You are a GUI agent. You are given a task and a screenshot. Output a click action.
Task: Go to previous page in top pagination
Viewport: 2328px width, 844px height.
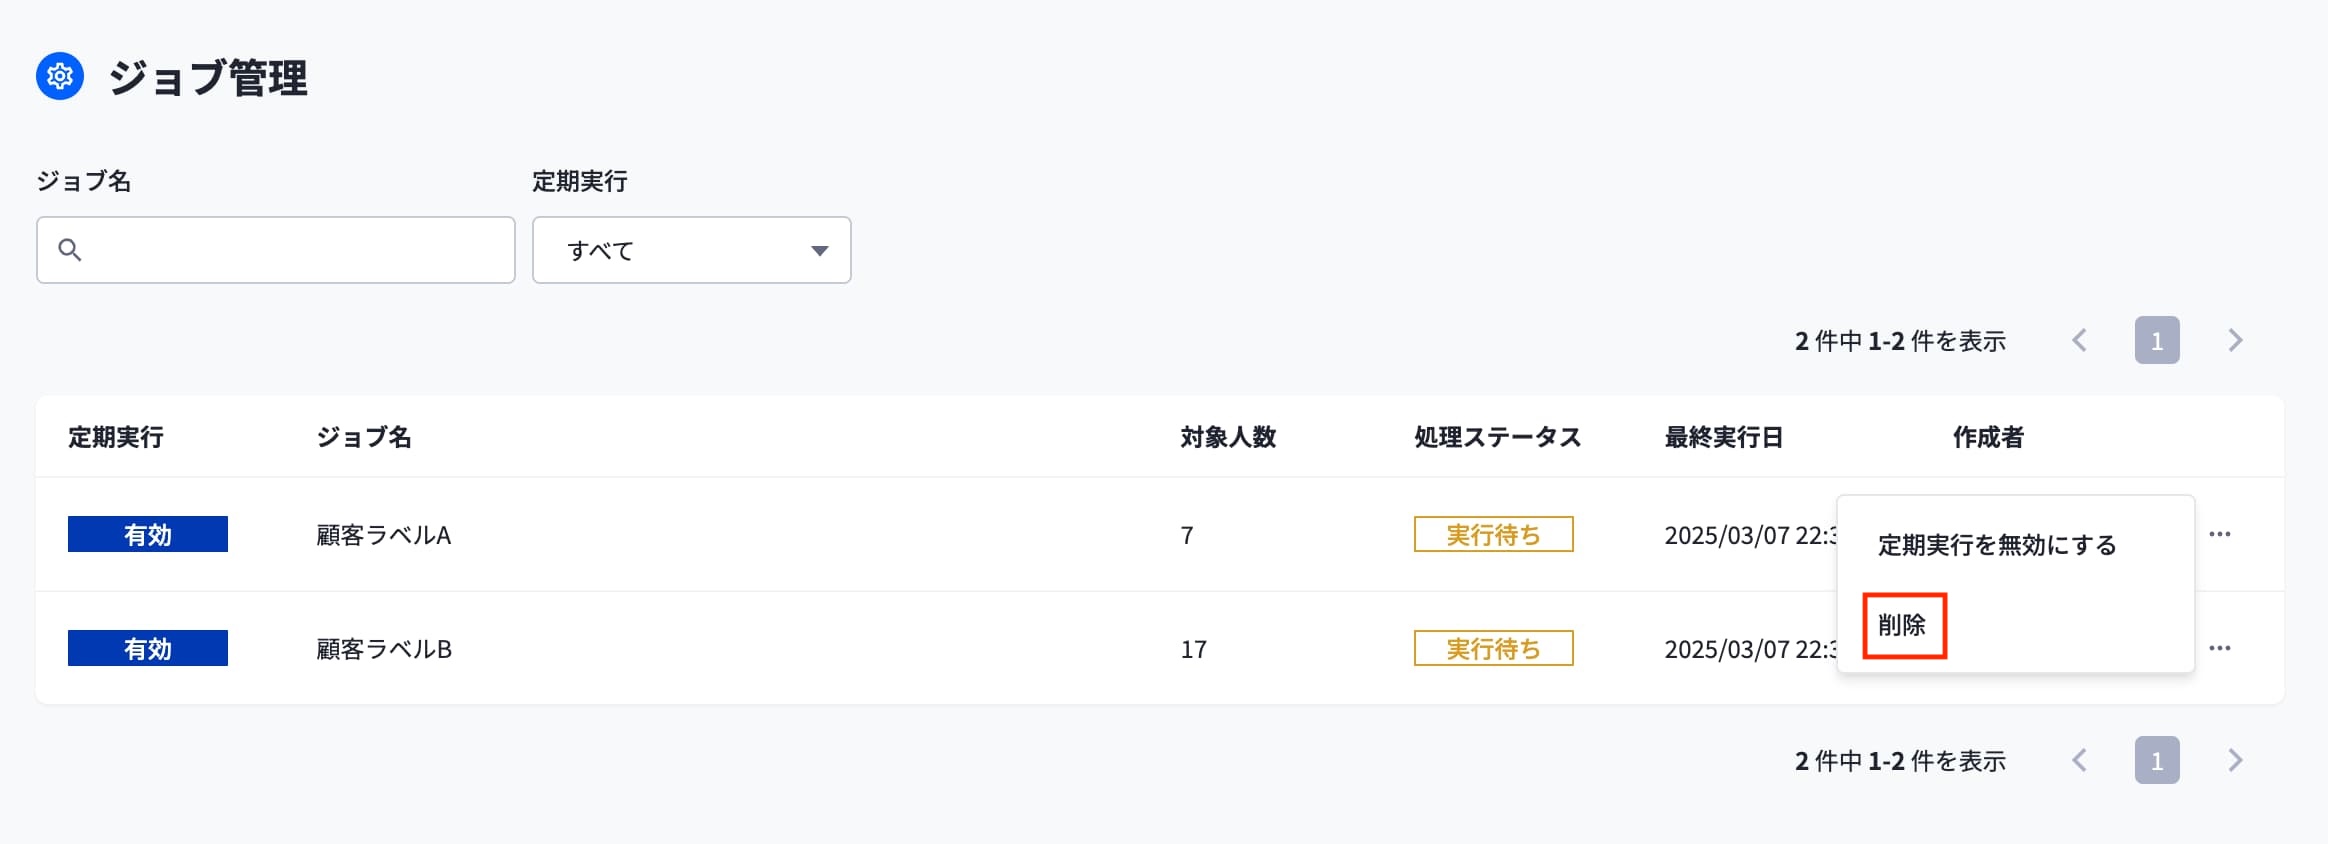click(2080, 341)
